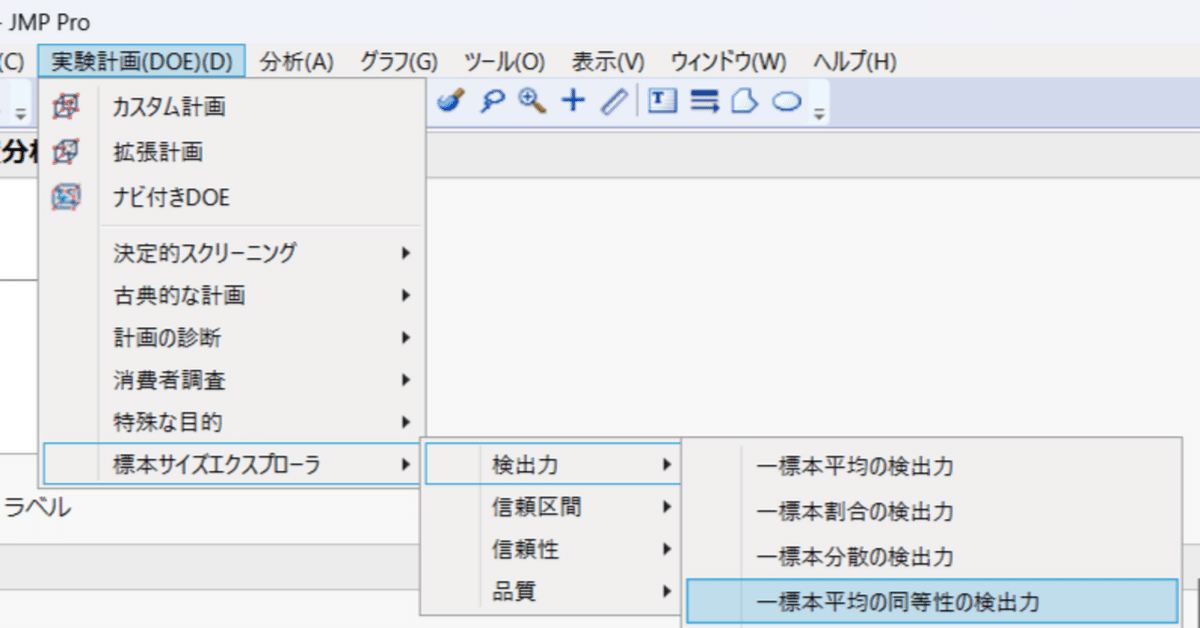Click the ナビ付きDOE cube icon
This screenshot has width=1200, height=628.
[x=67, y=197]
